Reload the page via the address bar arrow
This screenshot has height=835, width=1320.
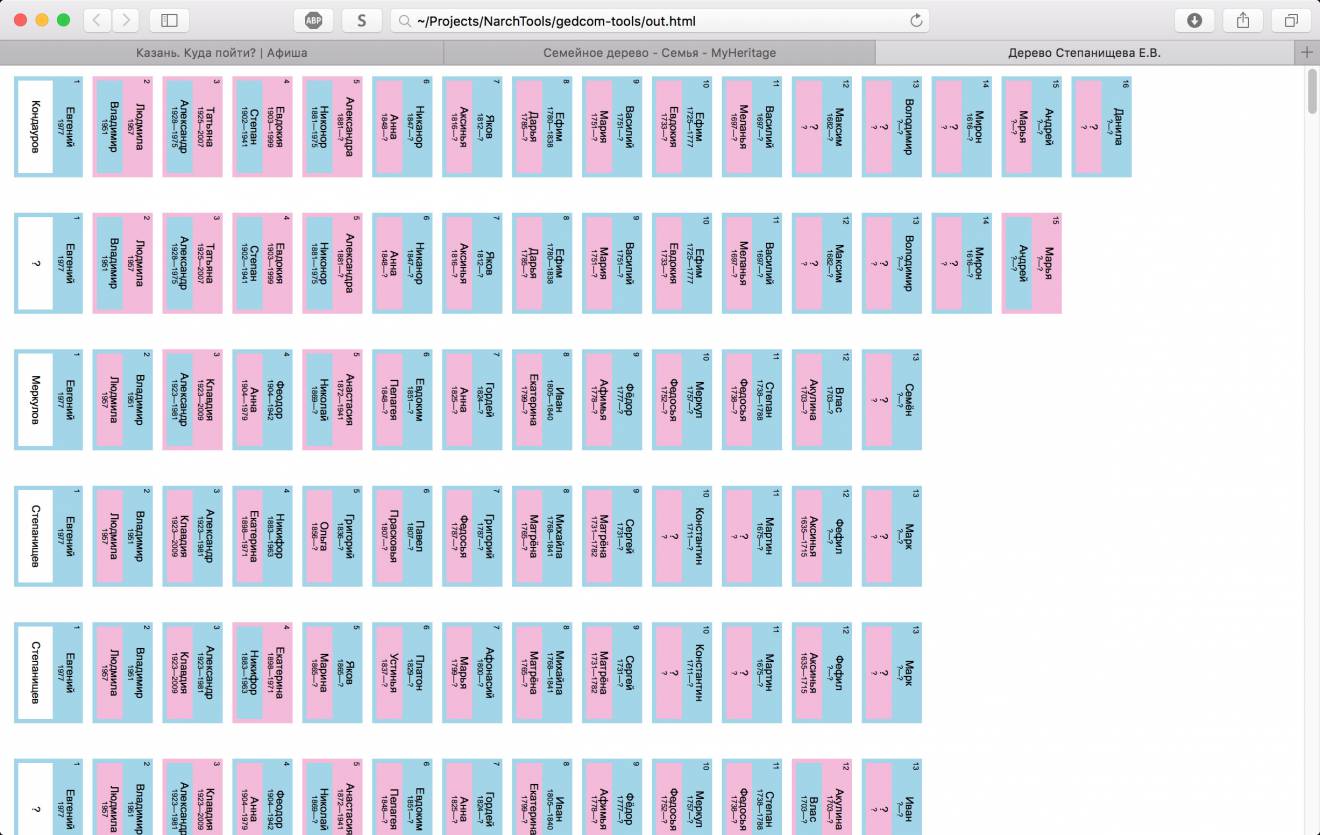916,20
